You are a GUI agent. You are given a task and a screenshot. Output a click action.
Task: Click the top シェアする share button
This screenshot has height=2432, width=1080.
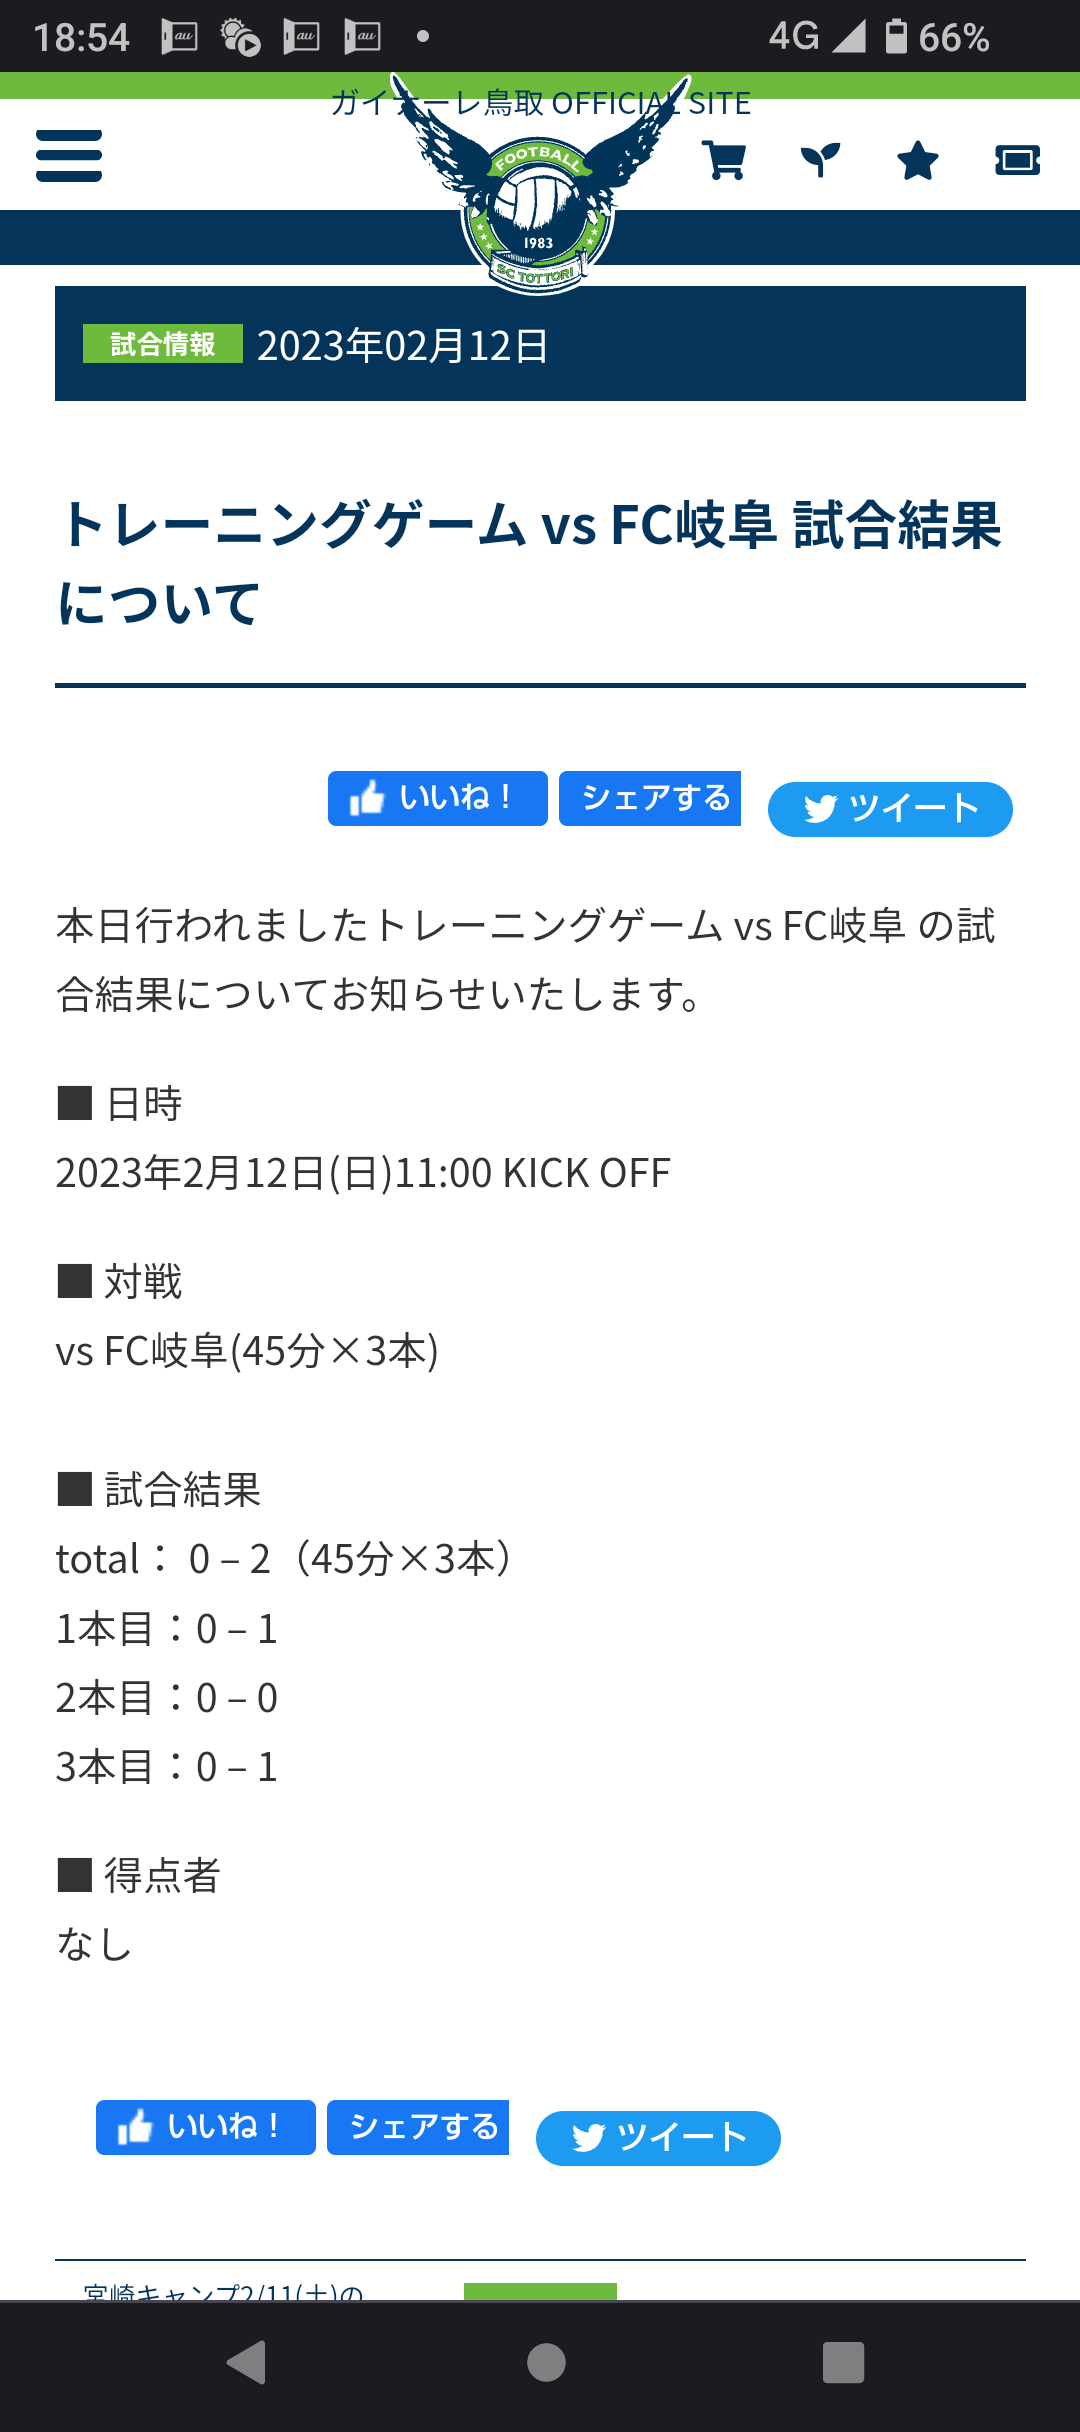650,798
